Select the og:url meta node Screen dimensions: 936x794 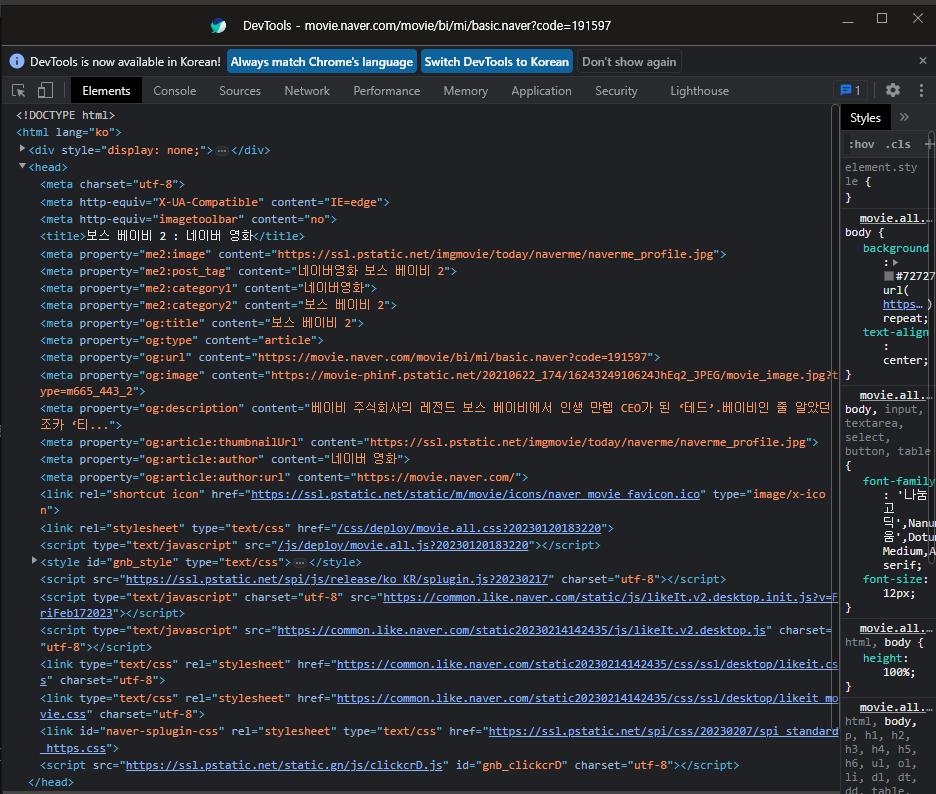pos(350,357)
